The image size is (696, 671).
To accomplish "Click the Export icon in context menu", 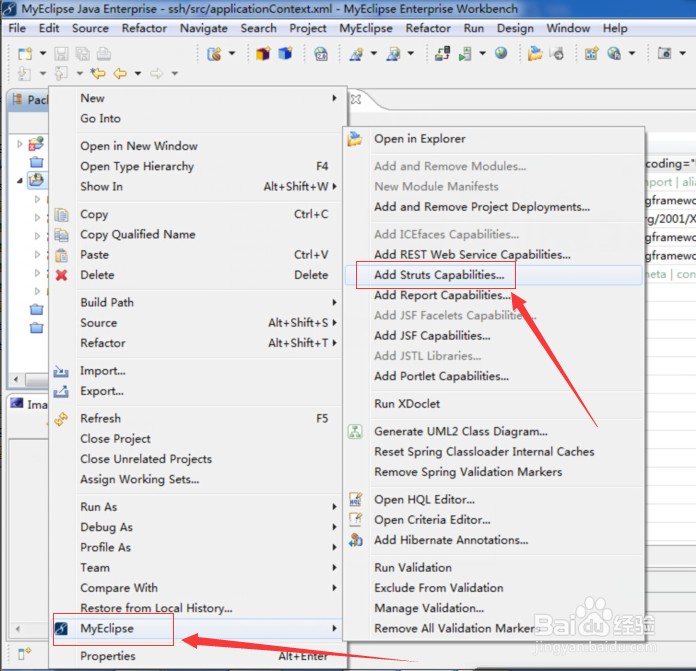I will (x=61, y=391).
